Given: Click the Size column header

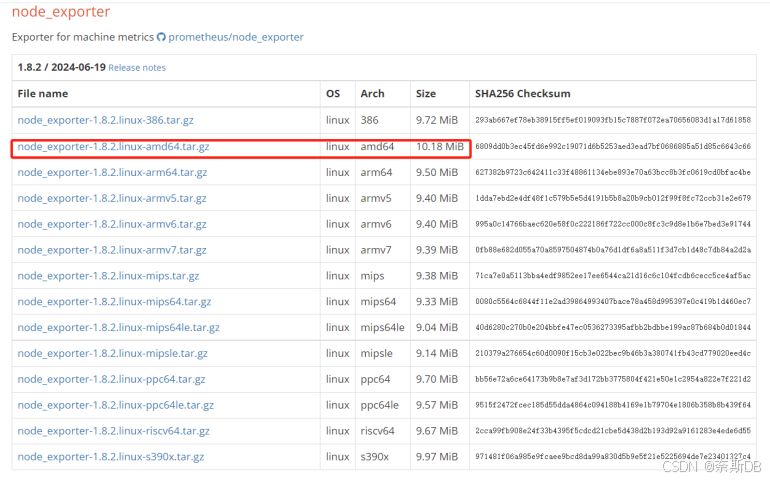Looking at the screenshot, I should [x=426, y=94].
